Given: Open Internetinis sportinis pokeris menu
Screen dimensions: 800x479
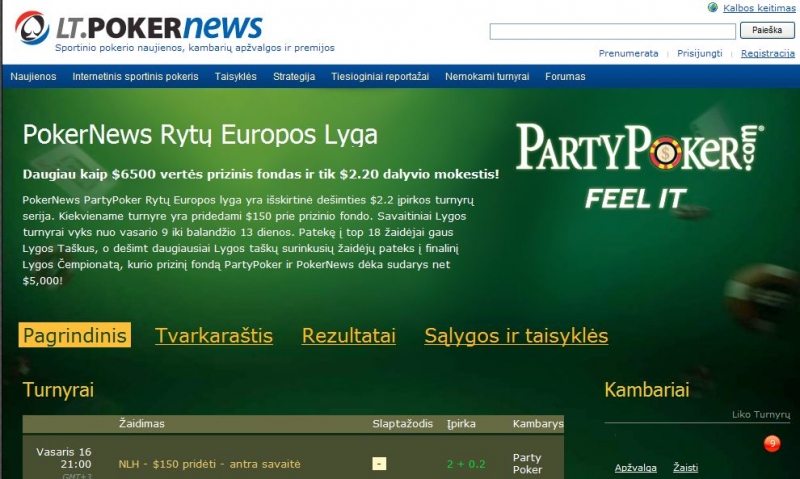Looking at the screenshot, I should click(135, 77).
